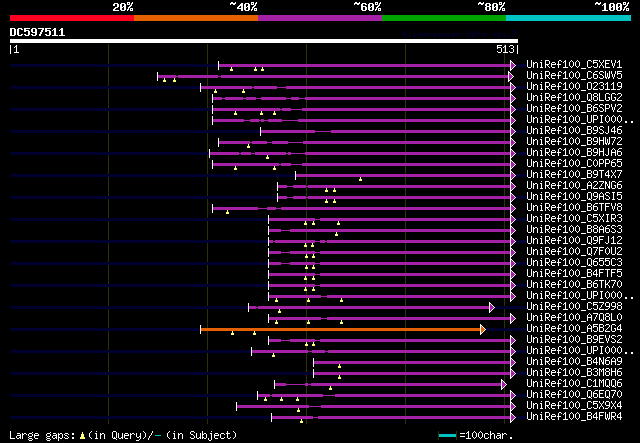Select the yellow gap marker under the C5Z998 bar

click(x=279, y=312)
